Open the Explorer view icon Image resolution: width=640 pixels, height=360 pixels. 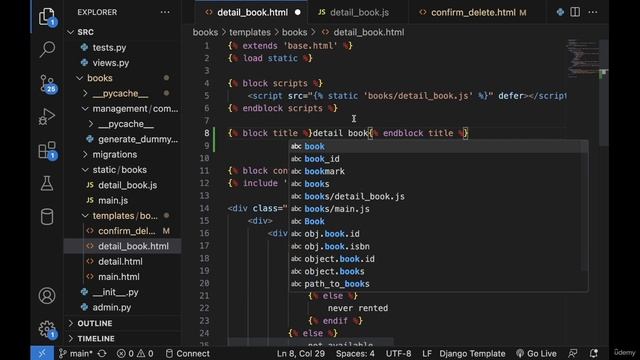click(x=47, y=17)
